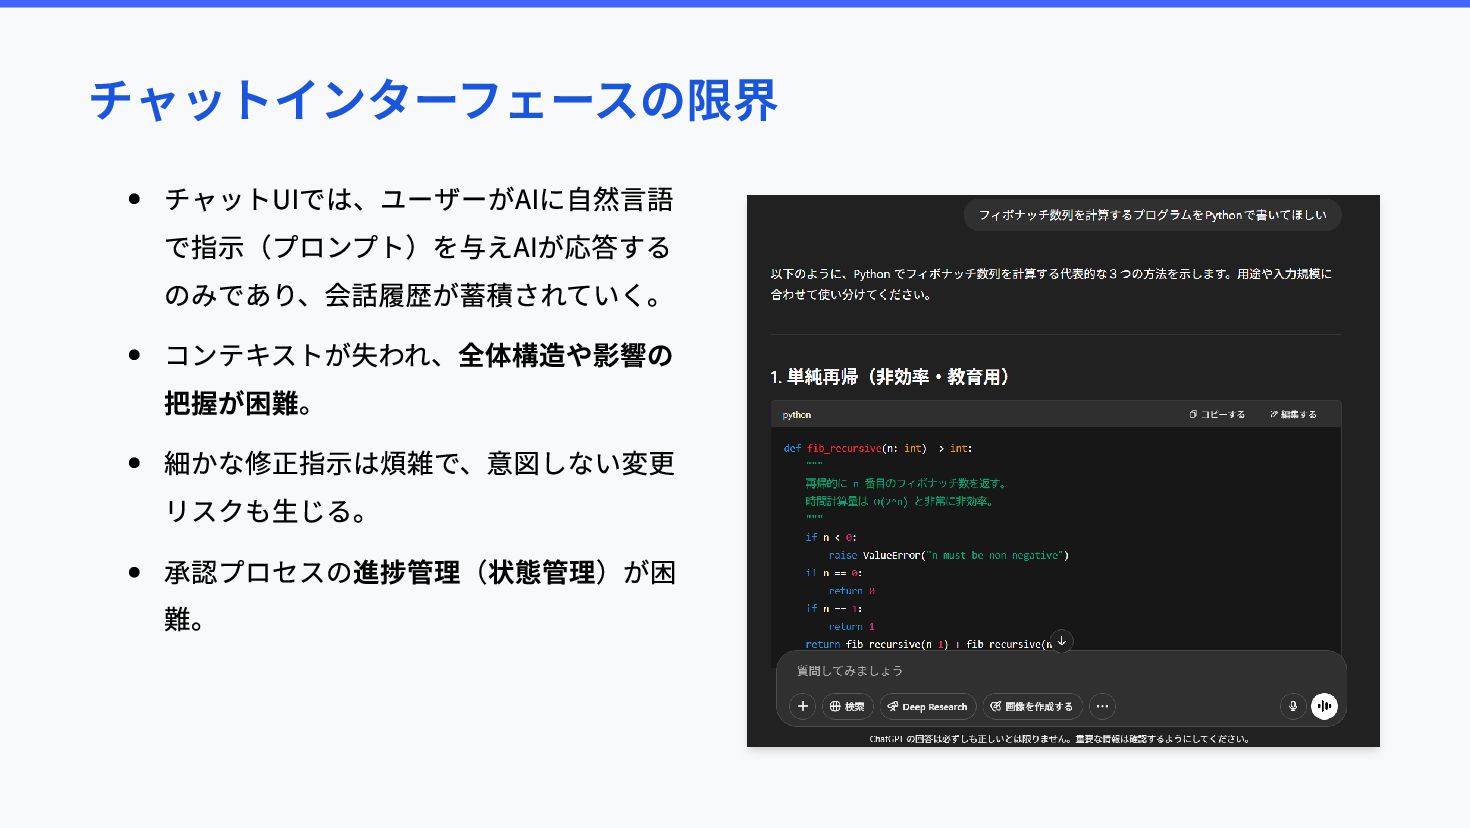Click the assistant reply text starting 以下のように
The height and width of the screenshot is (828, 1470).
click(1051, 284)
